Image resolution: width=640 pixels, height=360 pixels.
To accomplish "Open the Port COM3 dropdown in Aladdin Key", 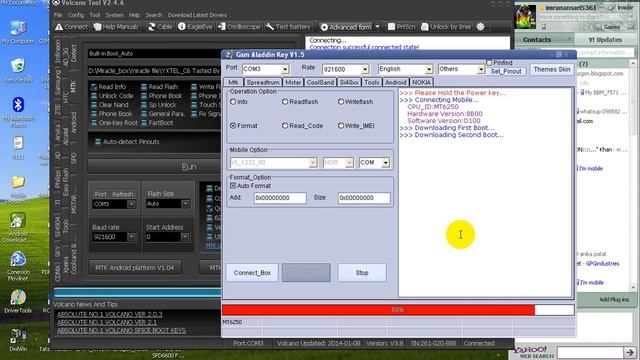I will click(x=285, y=69).
